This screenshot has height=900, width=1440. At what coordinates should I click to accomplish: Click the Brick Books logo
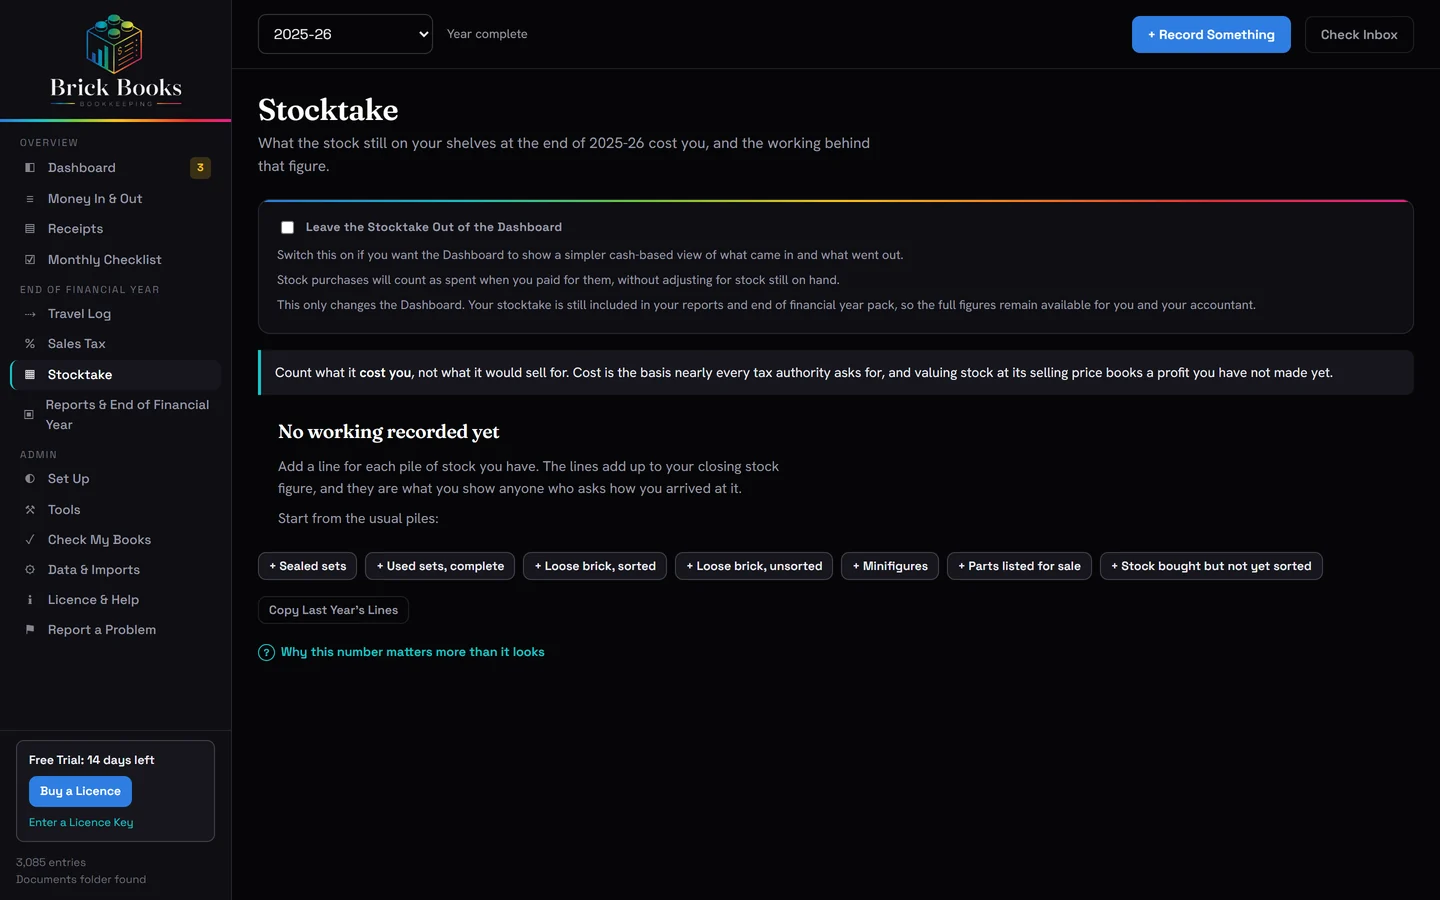click(115, 60)
